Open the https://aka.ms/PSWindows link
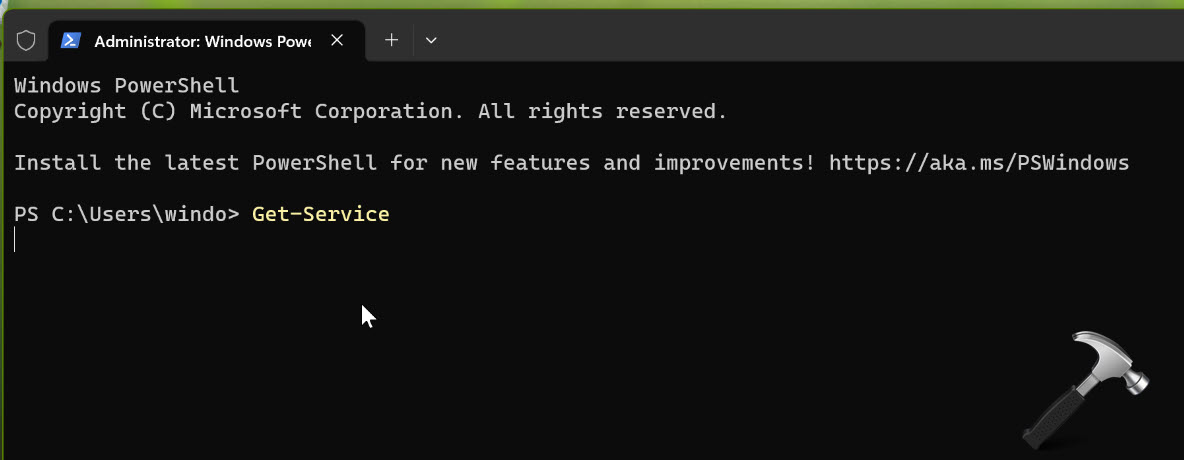 coord(979,162)
